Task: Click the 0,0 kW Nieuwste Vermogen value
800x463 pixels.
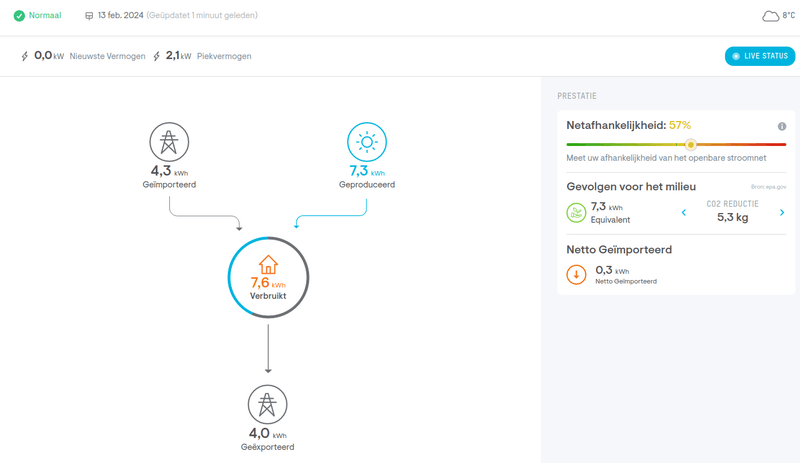Action: tap(49, 56)
